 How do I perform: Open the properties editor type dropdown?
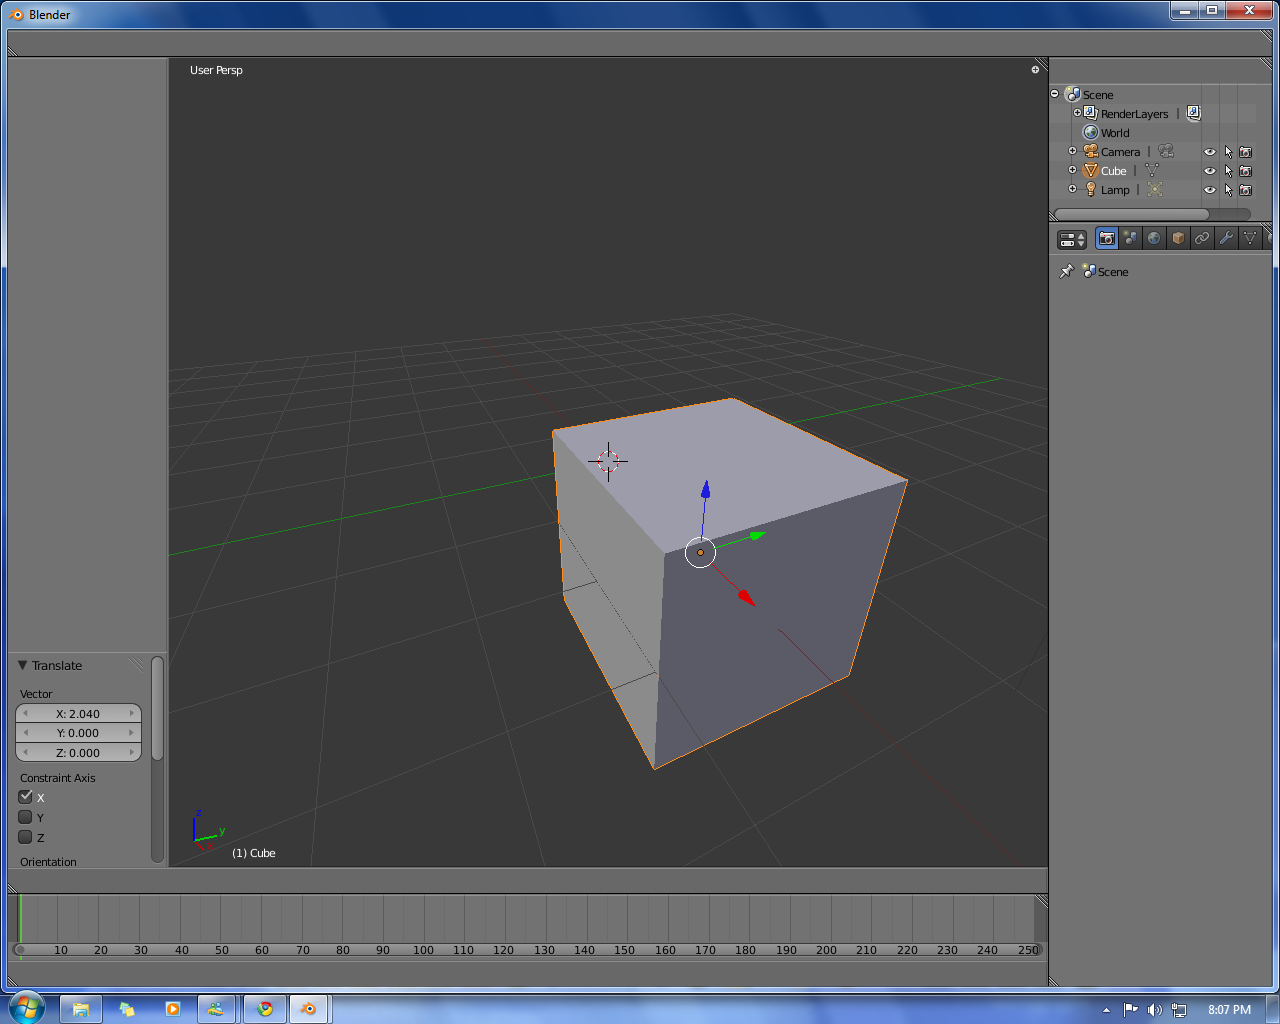1072,239
